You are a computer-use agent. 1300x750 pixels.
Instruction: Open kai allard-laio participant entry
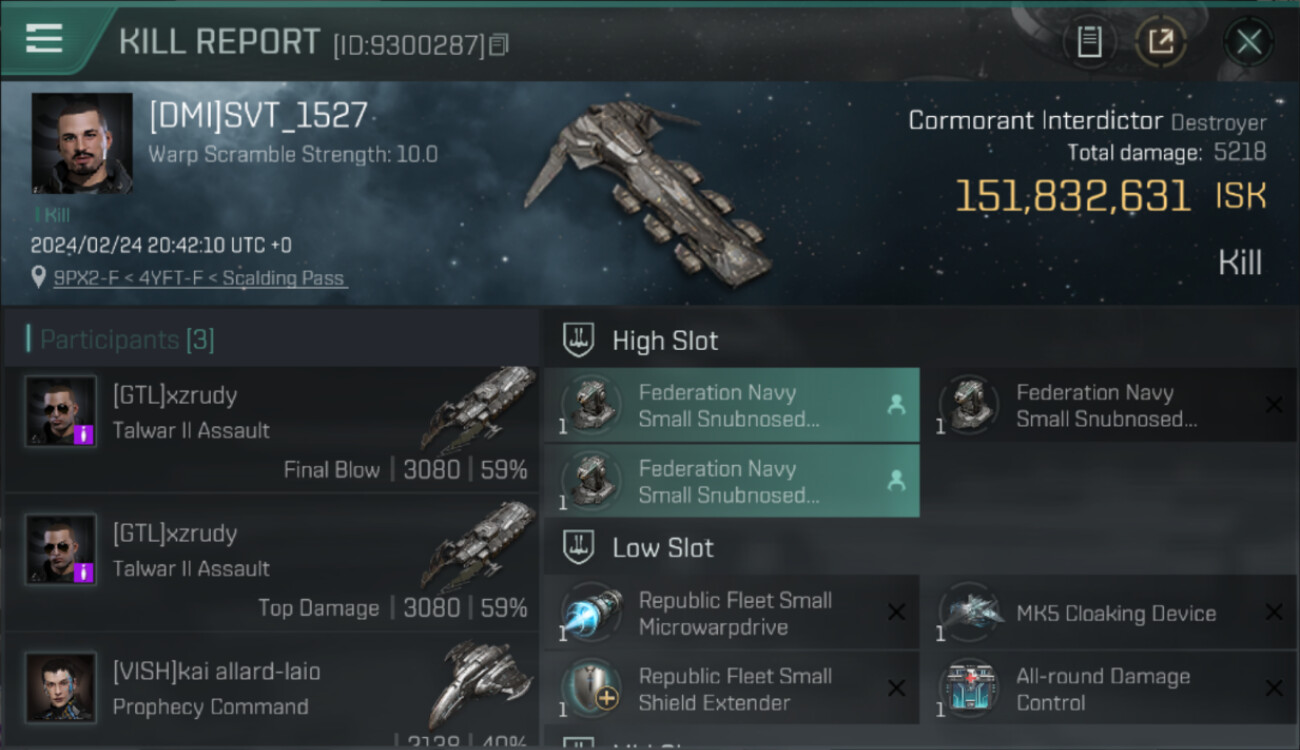tap(270, 690)
